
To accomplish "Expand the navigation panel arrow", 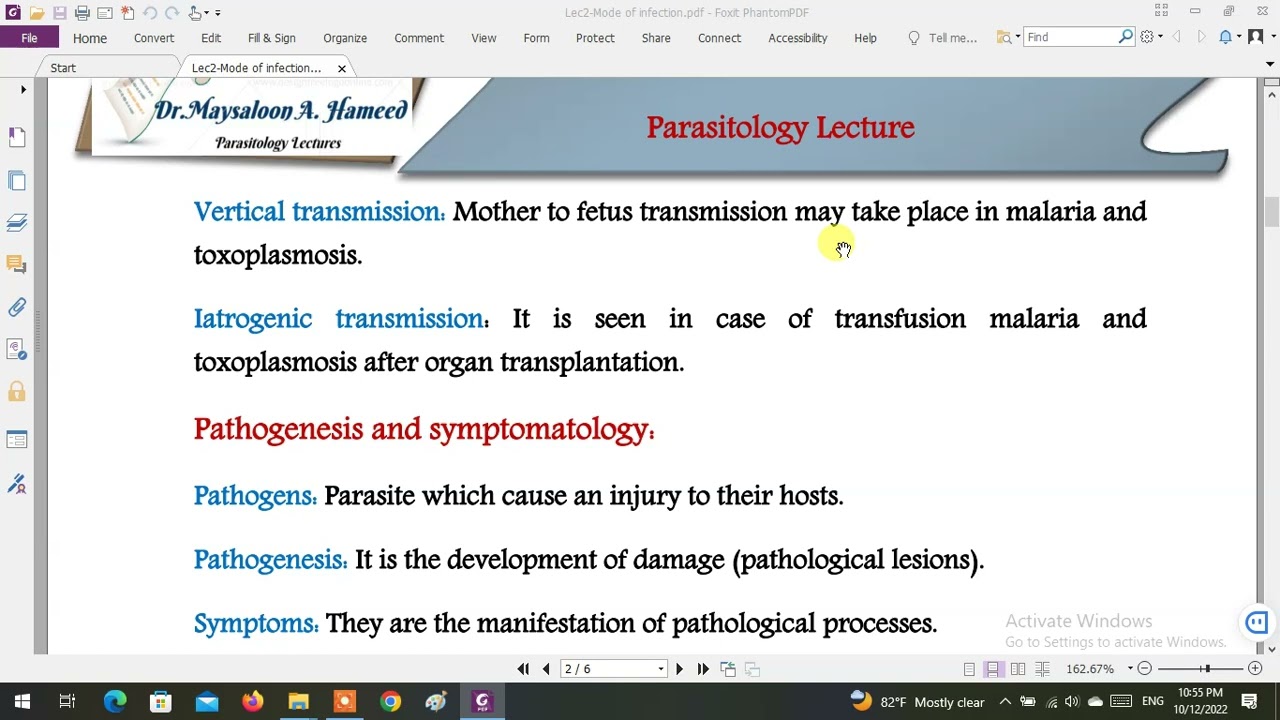I will click(x=23, y=90).
